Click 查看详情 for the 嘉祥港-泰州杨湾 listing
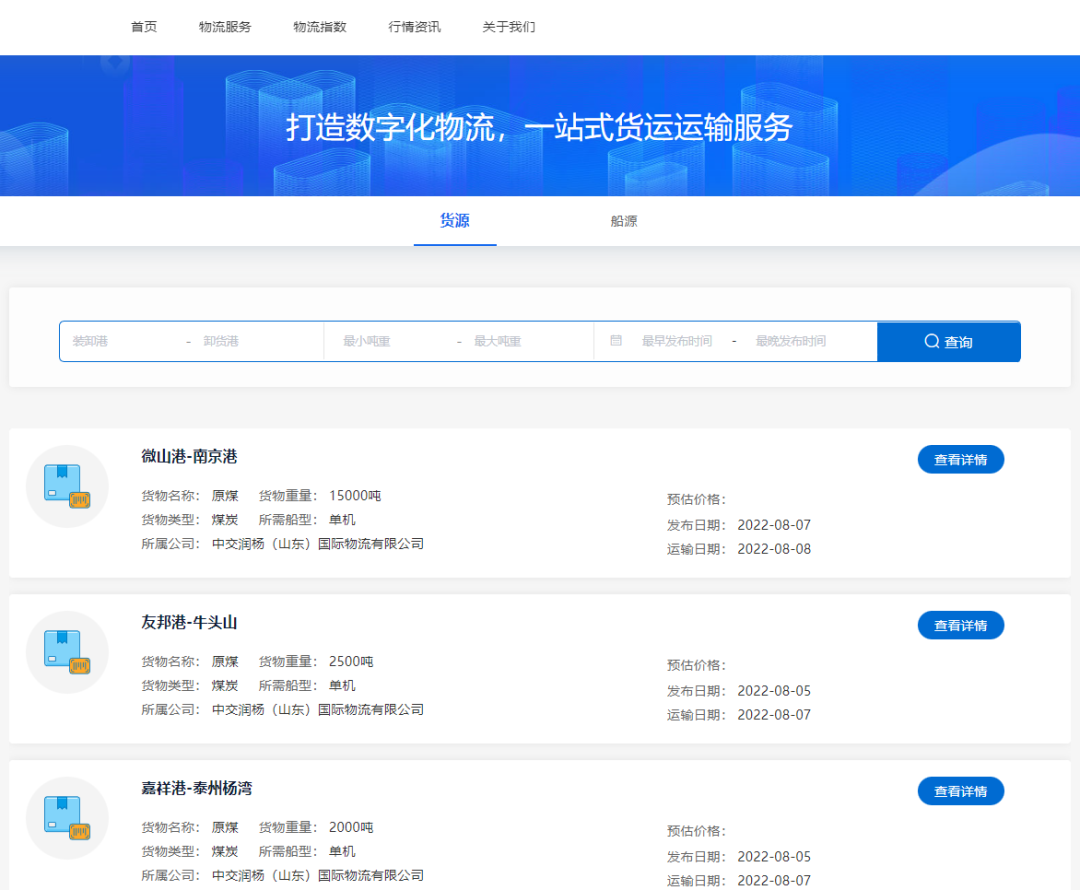This screenshot has height=890, width=1080. pos(960,791)
